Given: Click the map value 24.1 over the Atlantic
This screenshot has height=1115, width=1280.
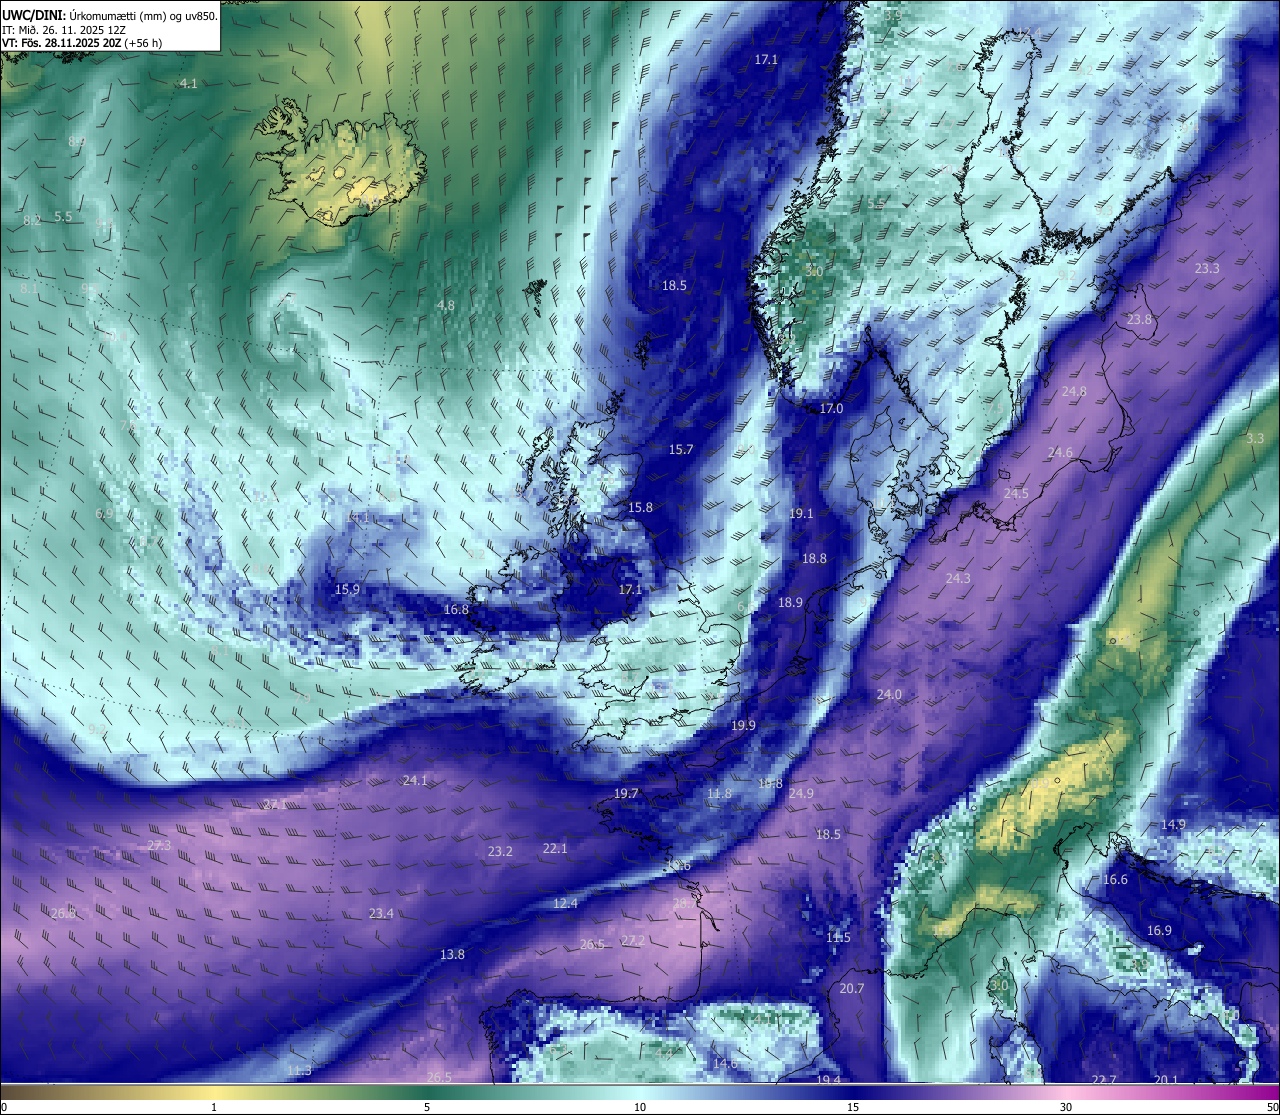Looking at the screenshot, I should (x=415, y=780).
